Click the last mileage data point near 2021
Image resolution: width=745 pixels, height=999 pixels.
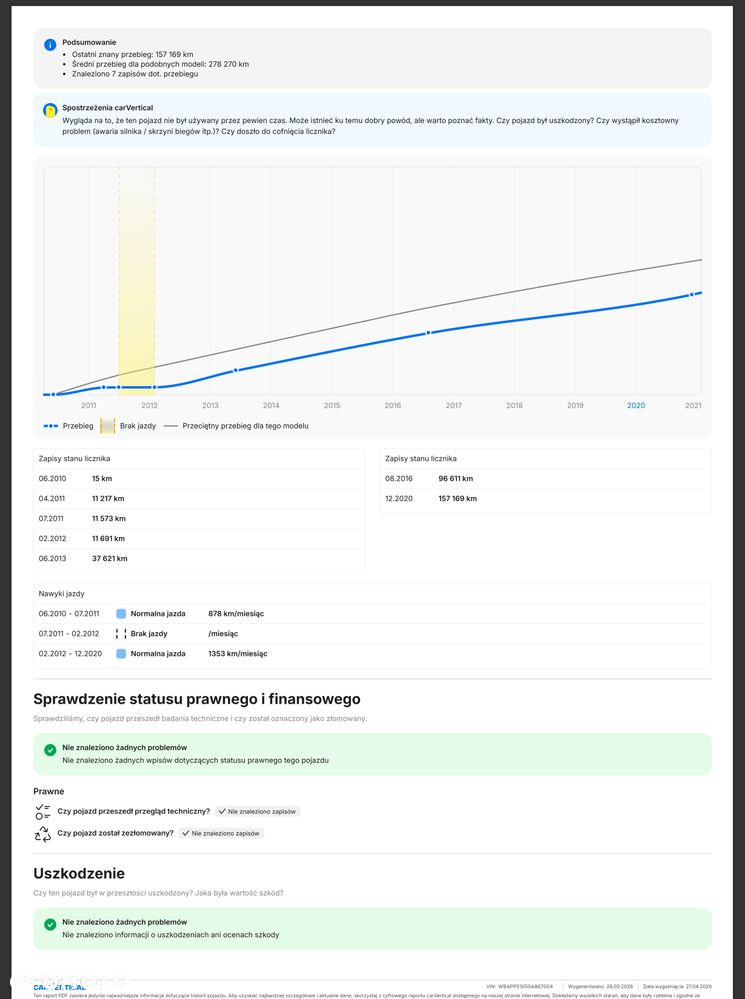point(691,295)
